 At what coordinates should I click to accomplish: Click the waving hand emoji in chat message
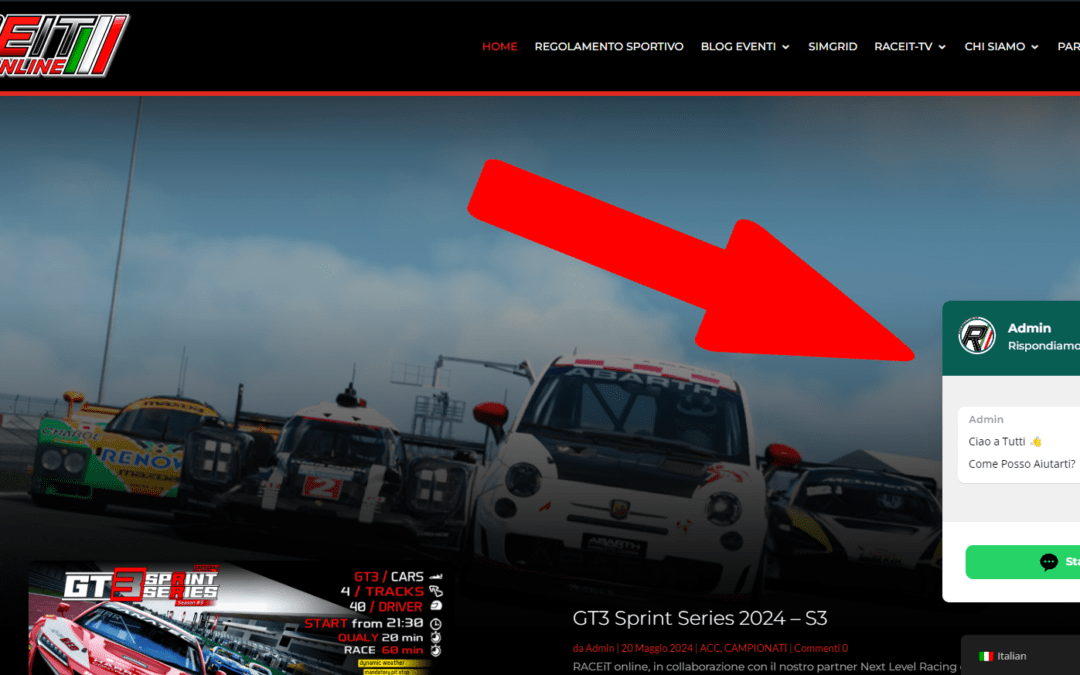[1036, 442]
